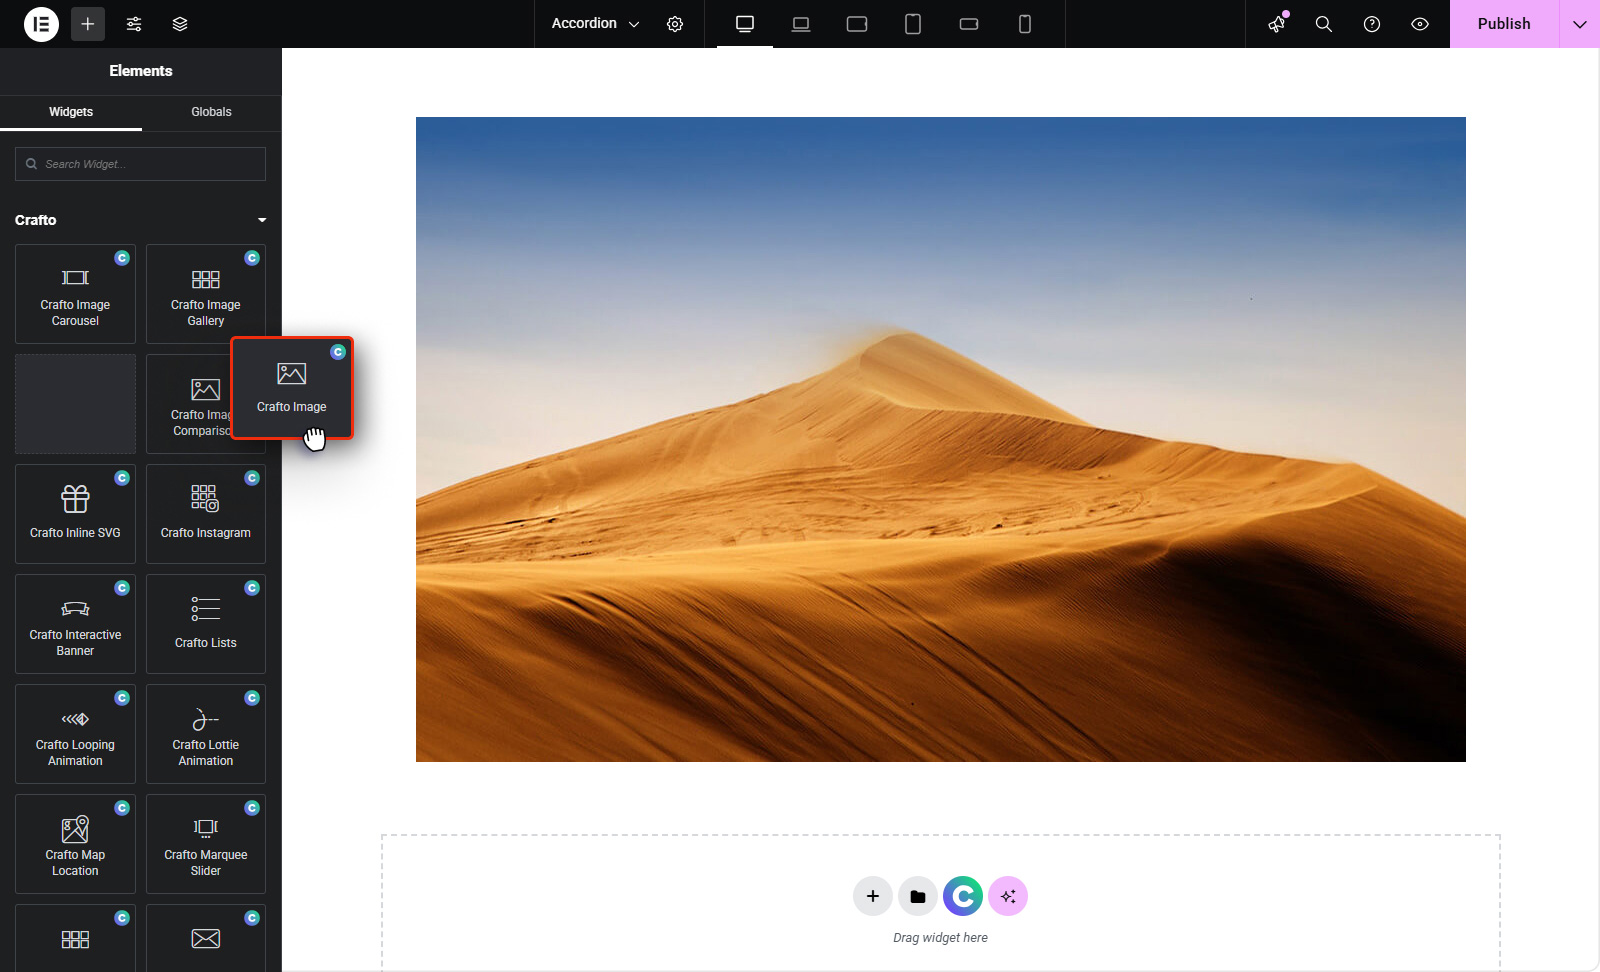Switch to desktop device view

pos(745,24)
